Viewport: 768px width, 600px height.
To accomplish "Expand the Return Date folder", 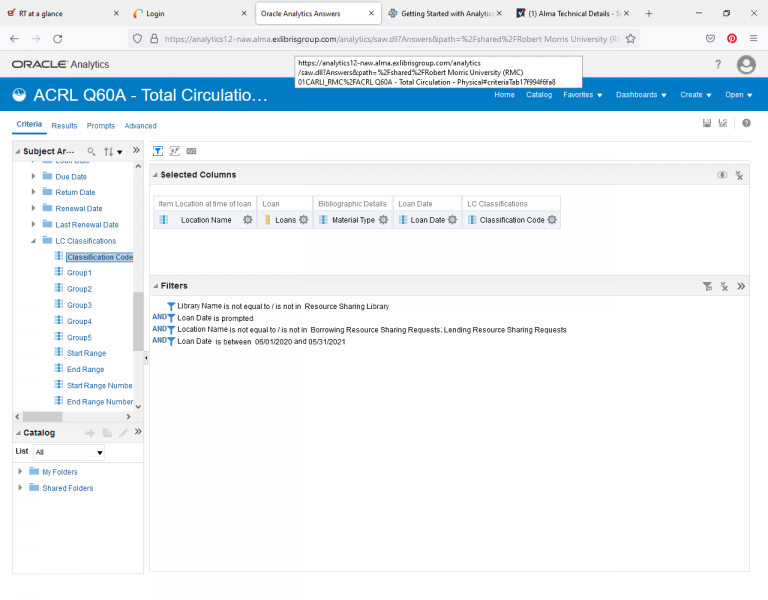I will click(x=33, y=192).
